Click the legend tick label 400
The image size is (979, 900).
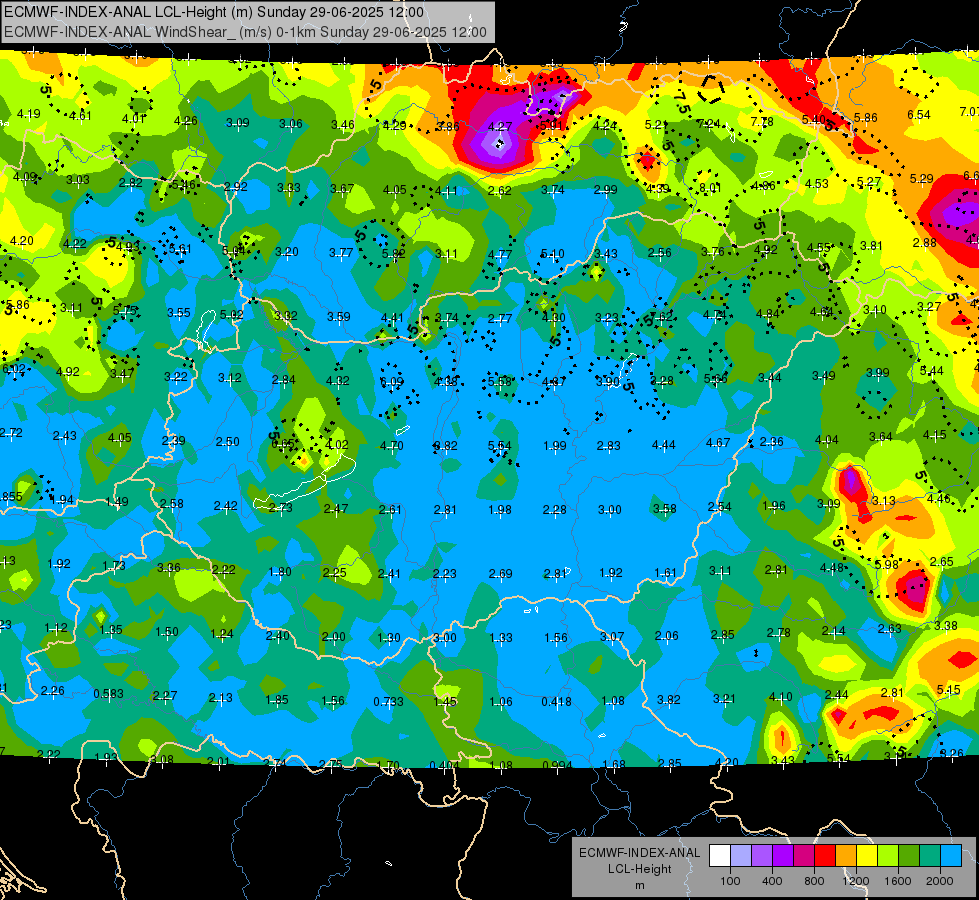772,881
